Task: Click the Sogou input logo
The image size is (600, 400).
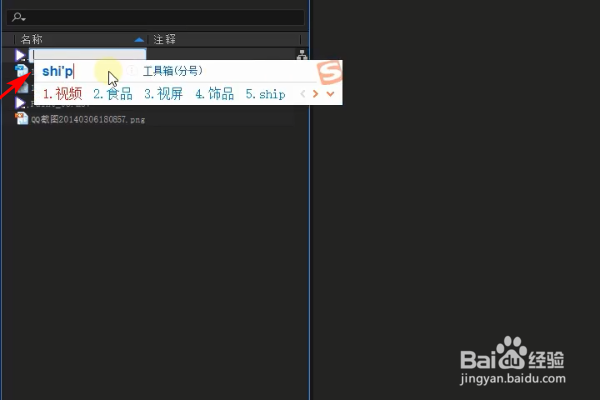Action: 329,72
